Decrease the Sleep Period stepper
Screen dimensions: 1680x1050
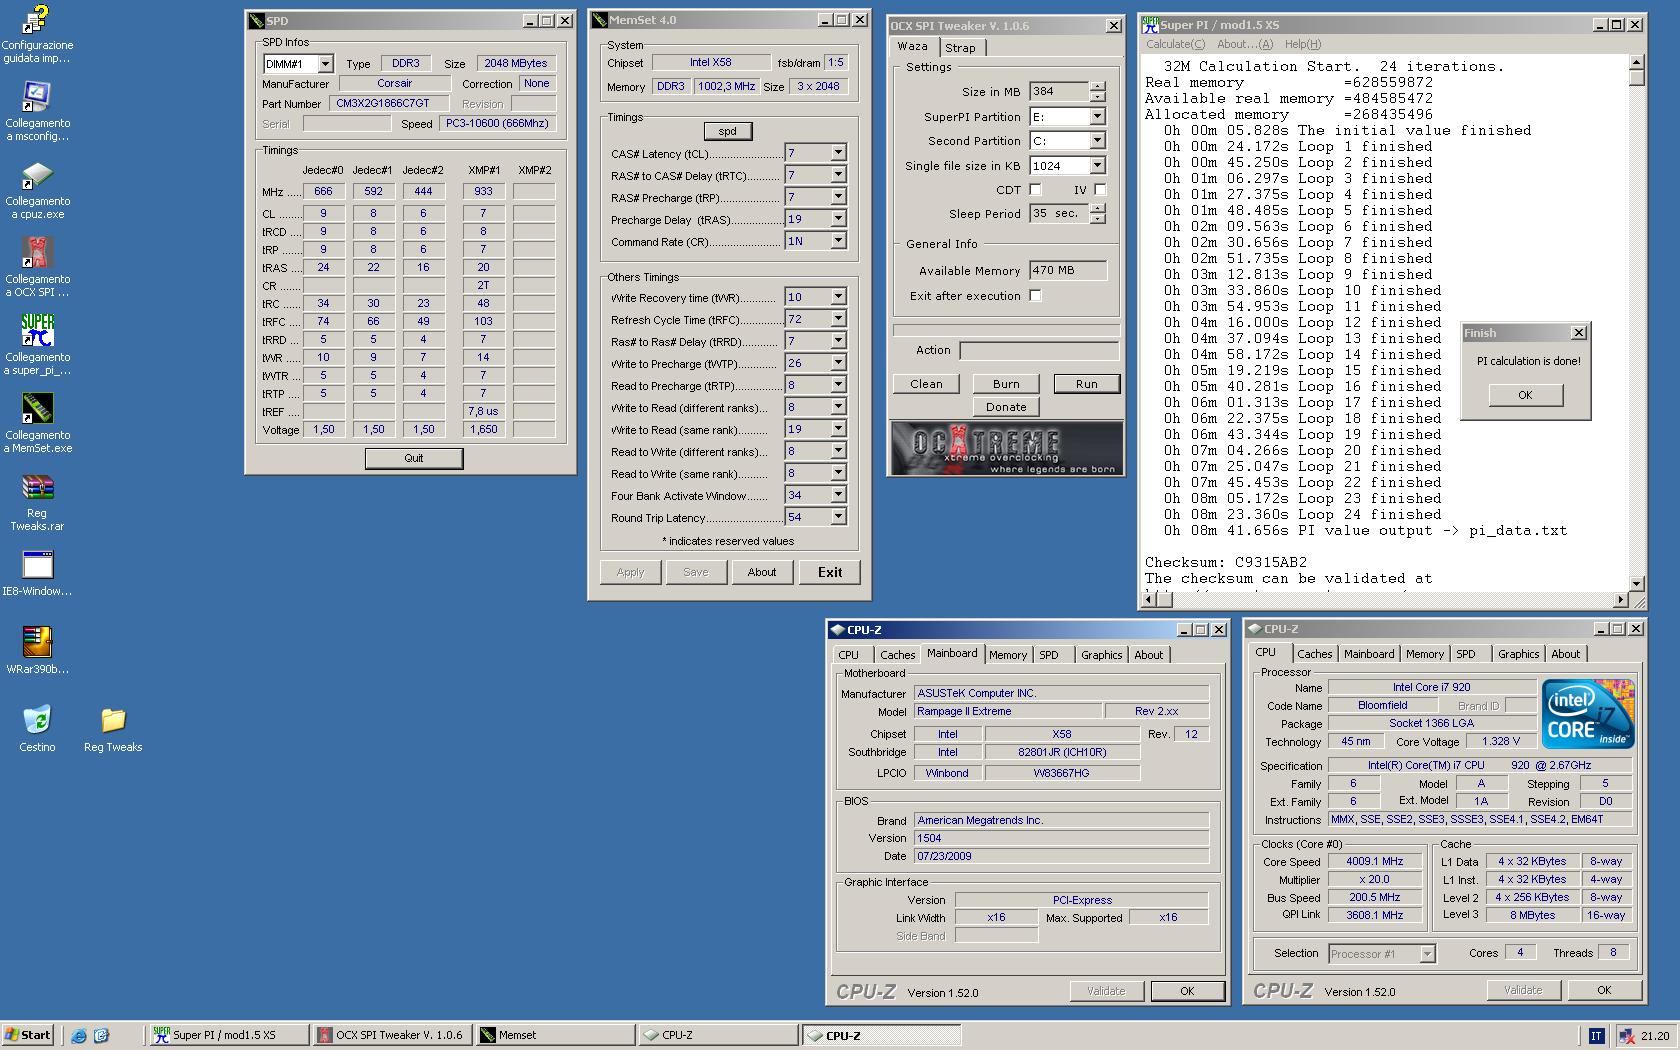pos(1097,219)
